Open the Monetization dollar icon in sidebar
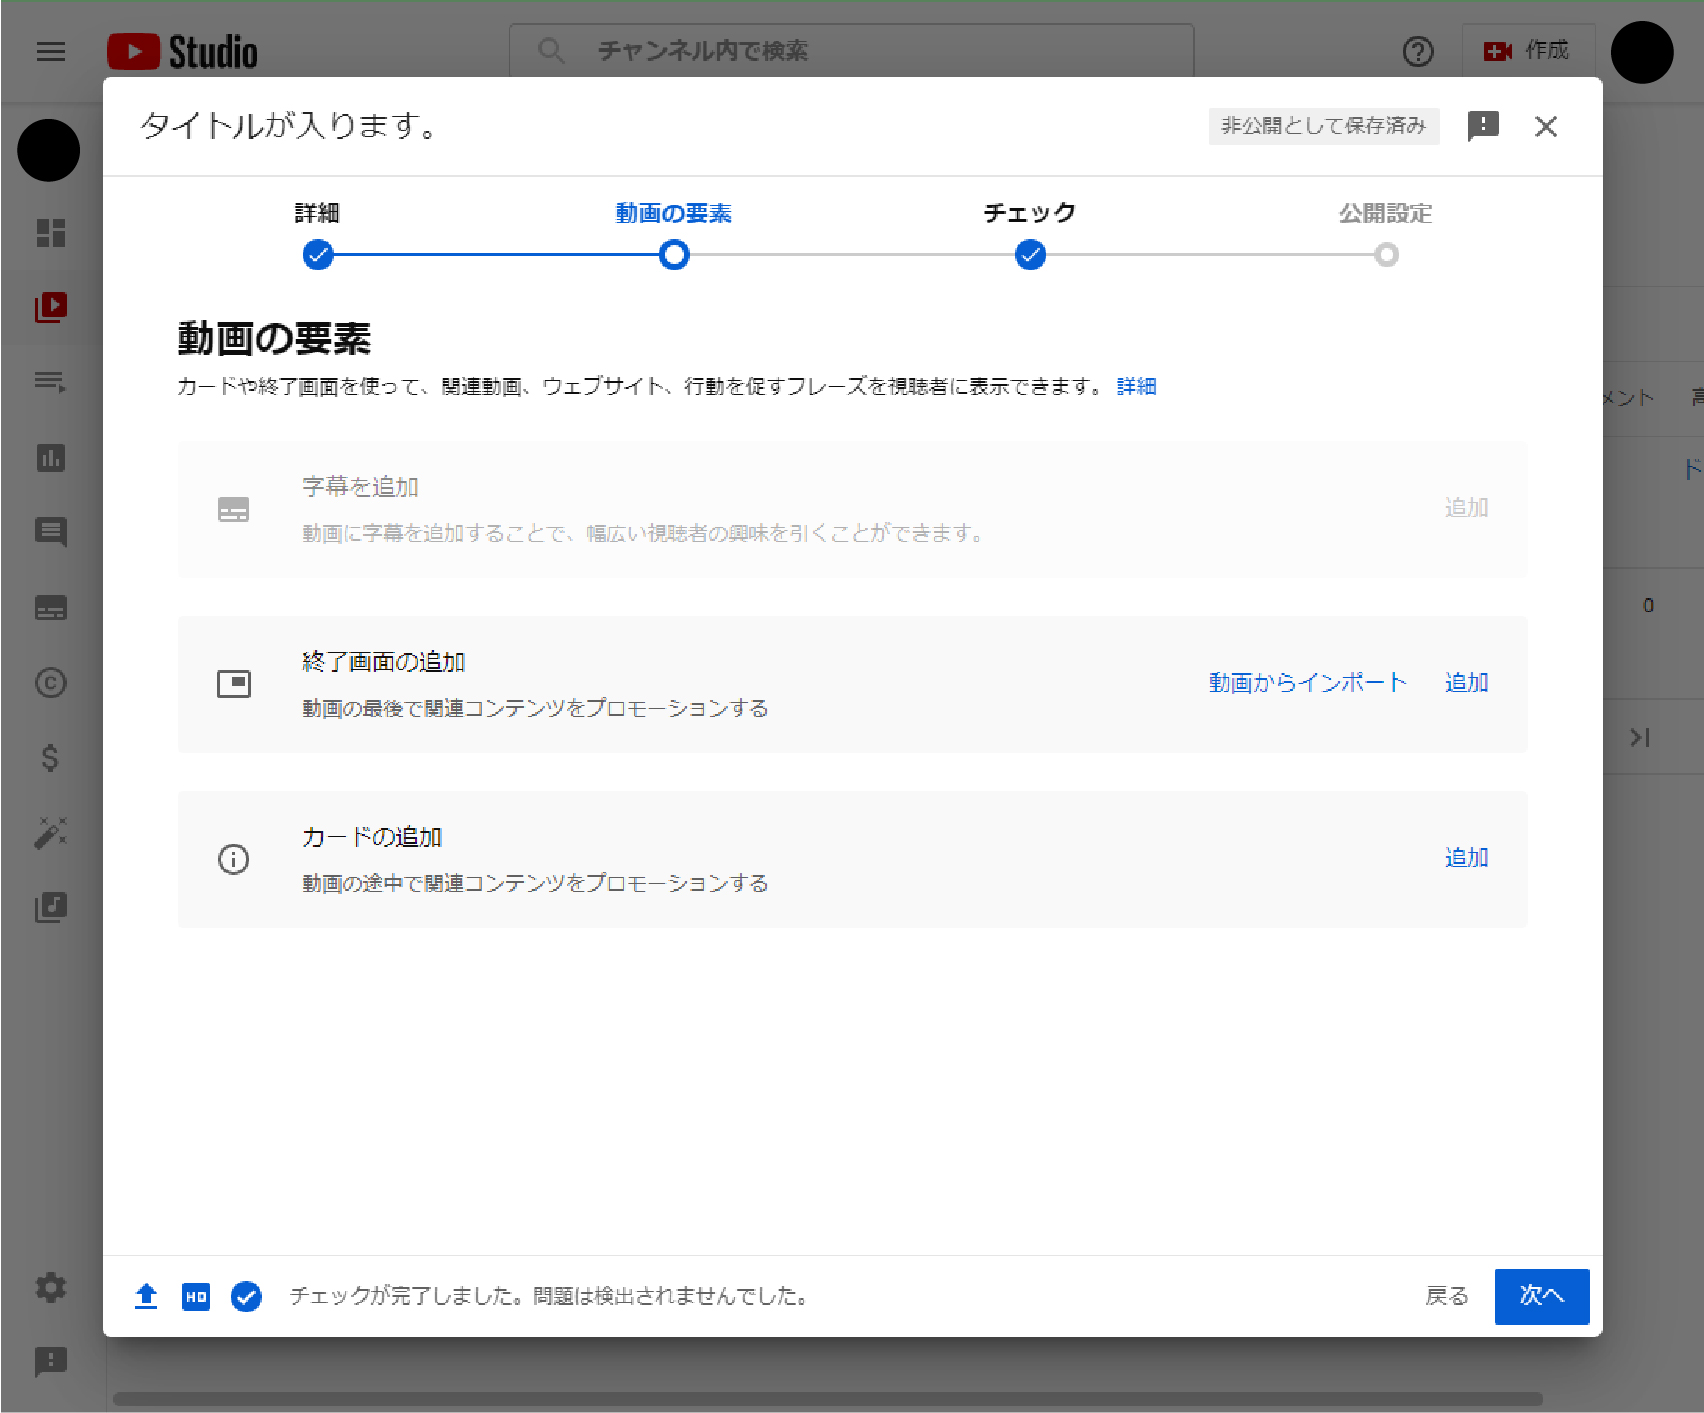 coord(51,758)
